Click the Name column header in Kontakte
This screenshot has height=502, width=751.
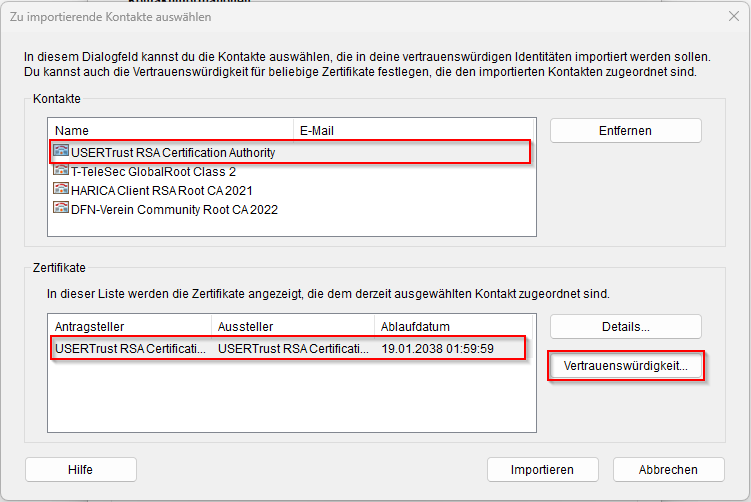tap(171, 130)
